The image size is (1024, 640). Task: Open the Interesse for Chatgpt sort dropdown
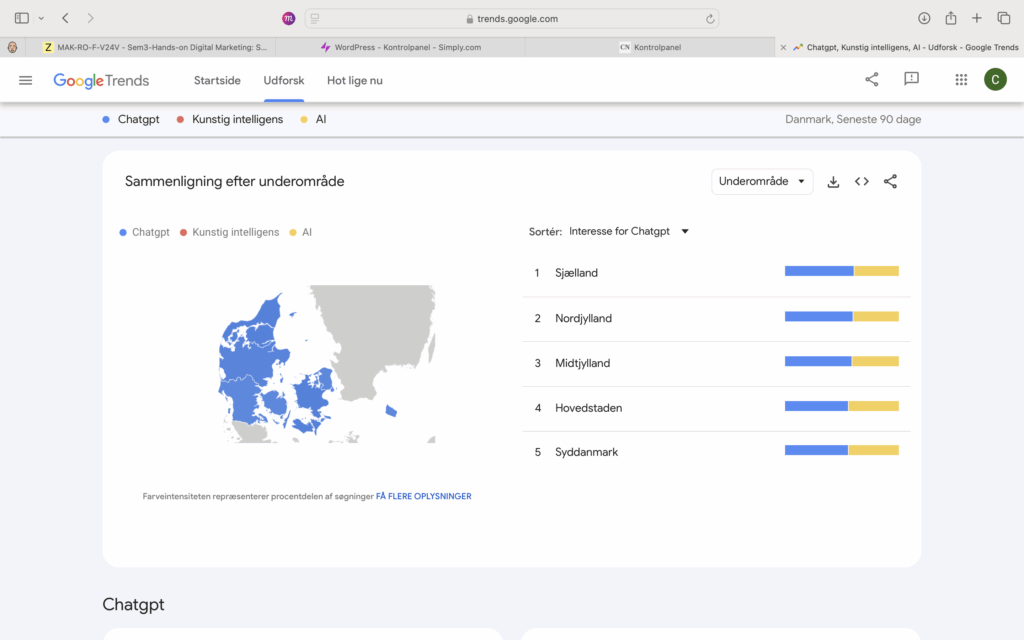click(x=629, y=231)
